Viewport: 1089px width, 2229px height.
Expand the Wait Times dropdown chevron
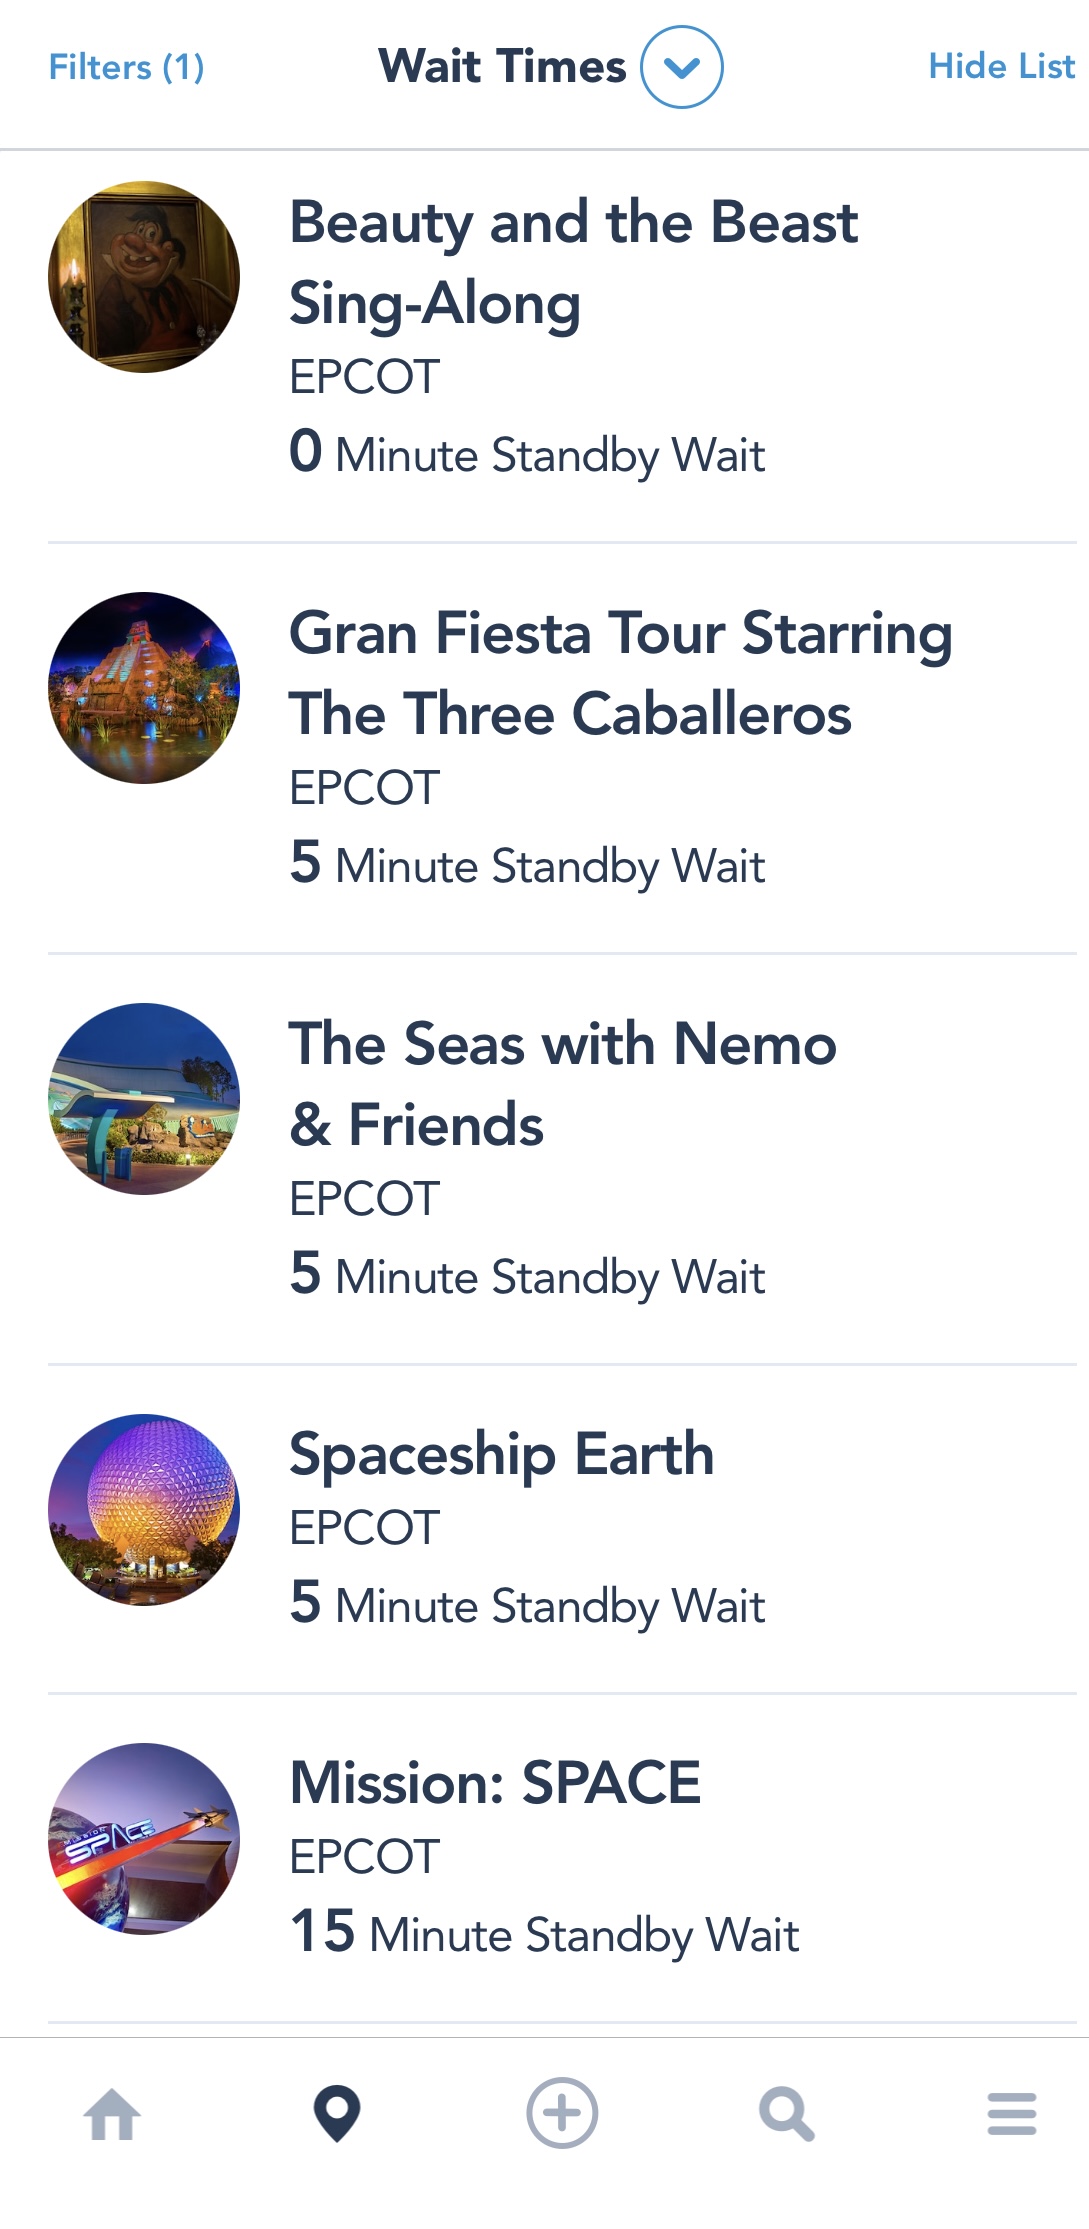682,67
